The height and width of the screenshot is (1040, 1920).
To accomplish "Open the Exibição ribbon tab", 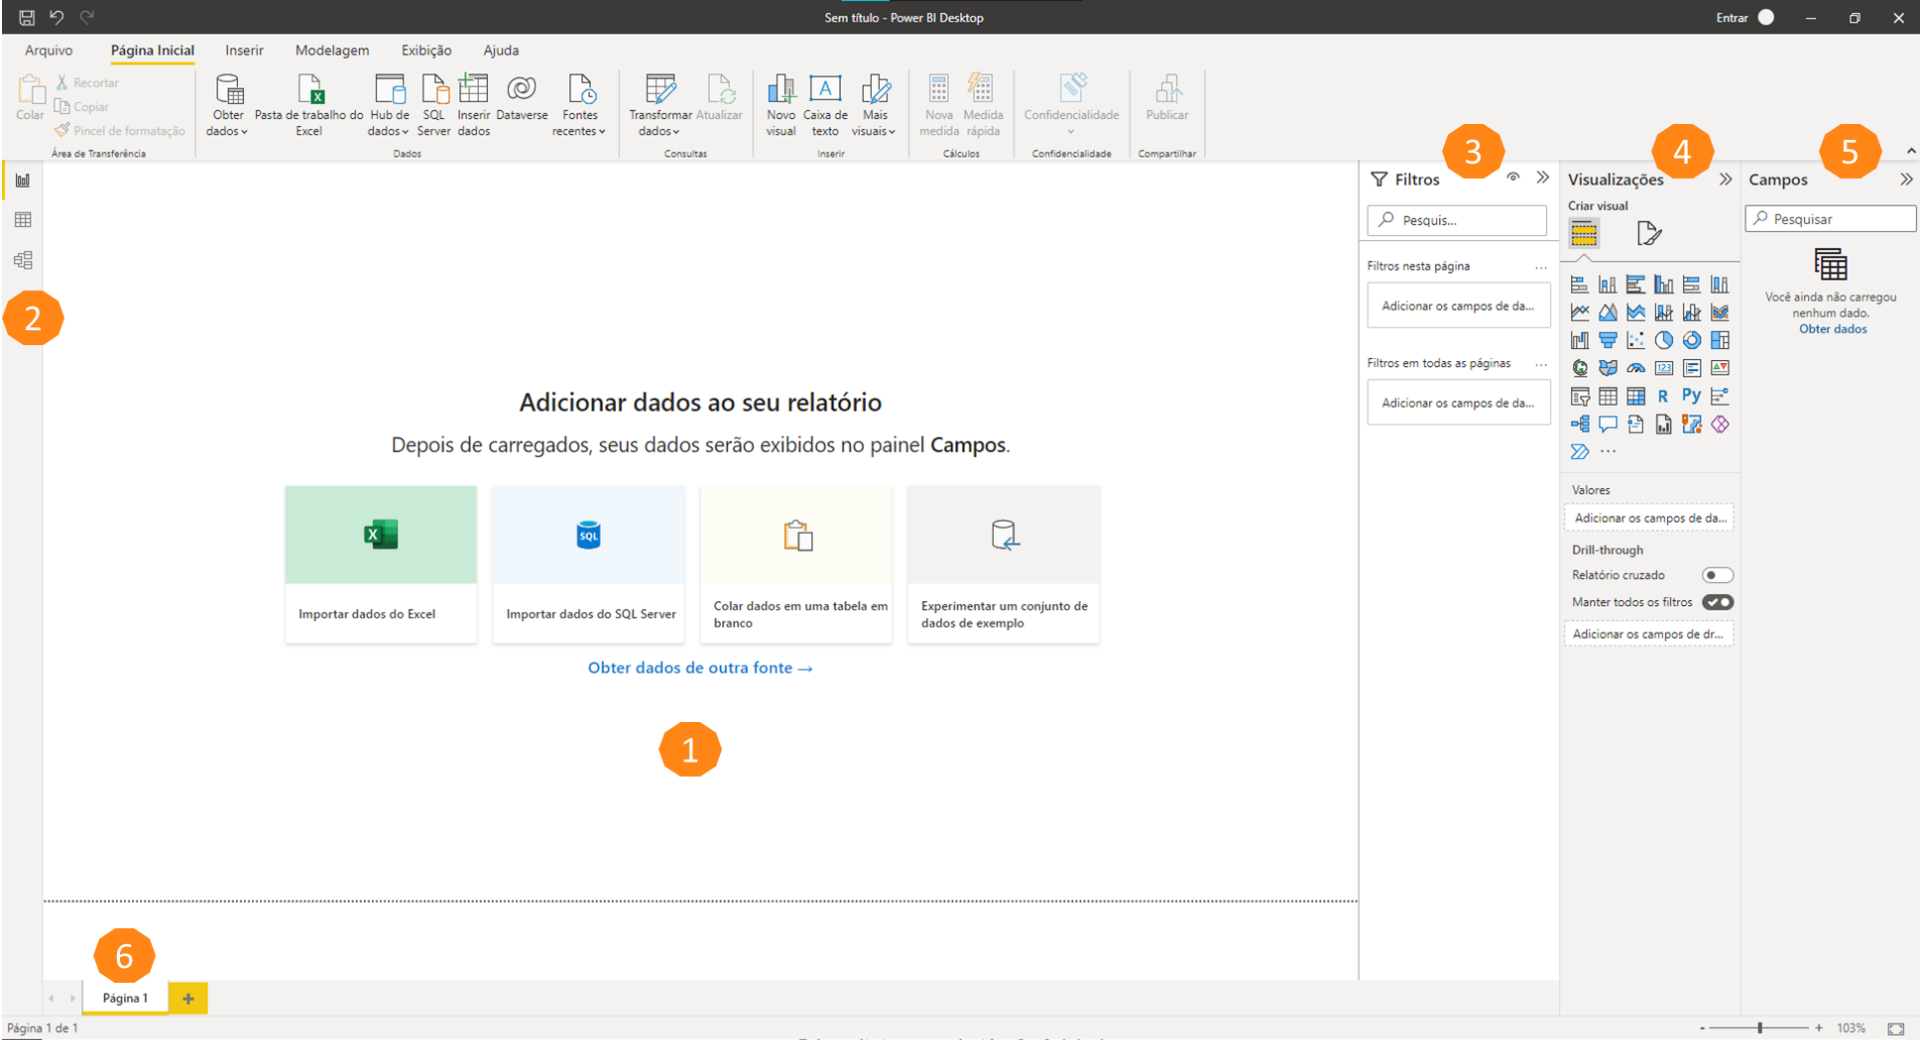I will (425, 50).
